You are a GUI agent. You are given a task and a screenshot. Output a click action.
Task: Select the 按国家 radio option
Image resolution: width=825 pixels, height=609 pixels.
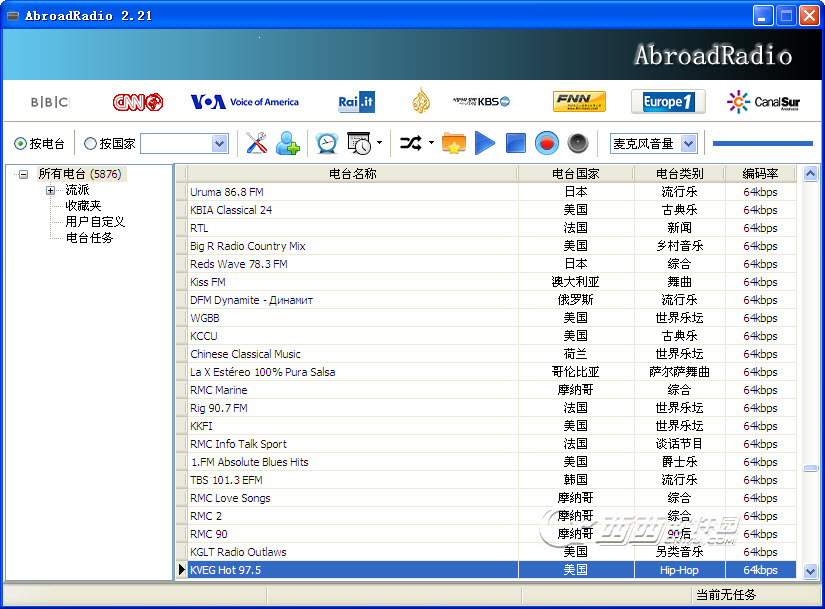(90, 144)
